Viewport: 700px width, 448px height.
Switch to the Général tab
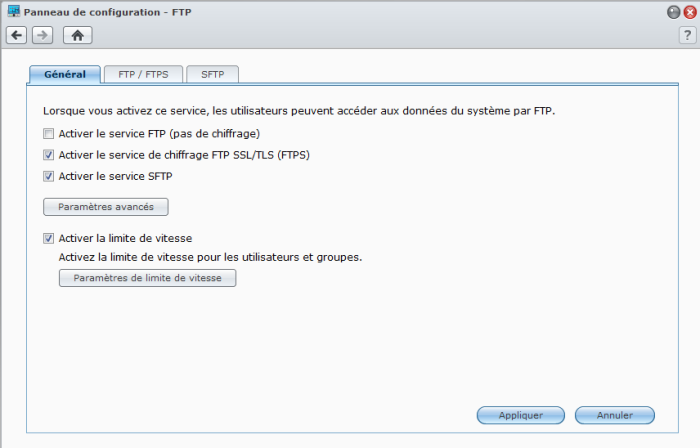click(x=65, y=74)
